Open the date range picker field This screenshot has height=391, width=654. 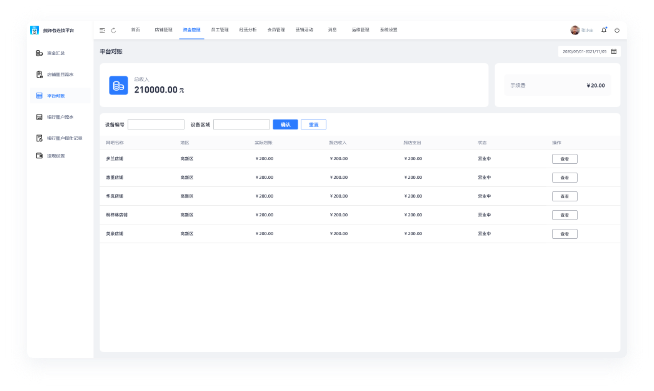tap(589, 51)
